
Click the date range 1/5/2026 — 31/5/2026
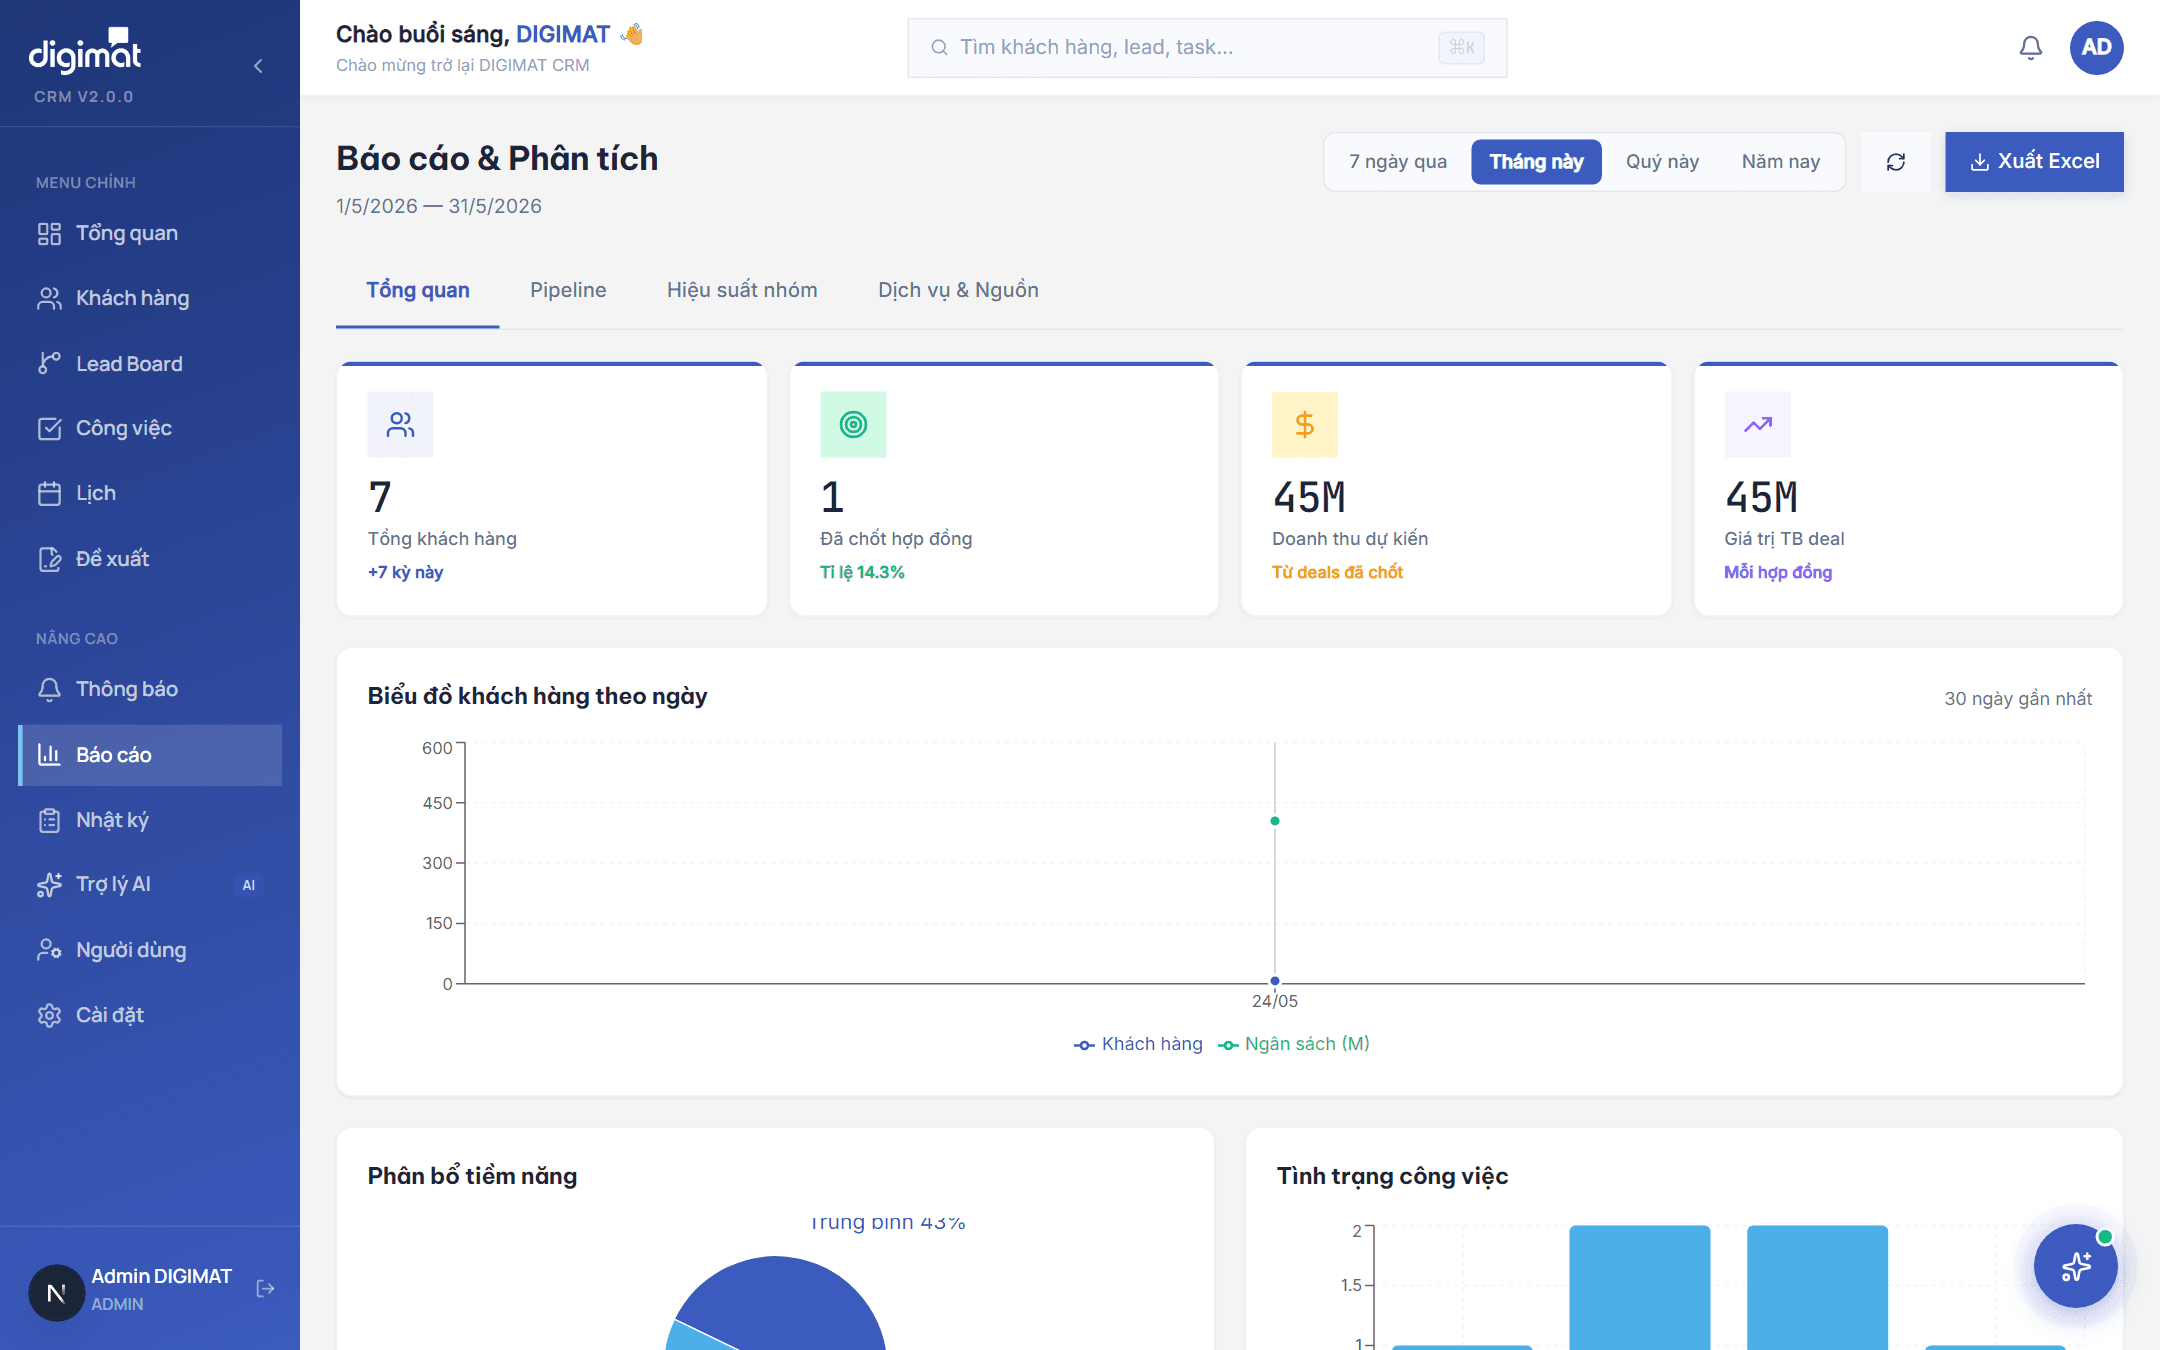(x=439, y=207)
